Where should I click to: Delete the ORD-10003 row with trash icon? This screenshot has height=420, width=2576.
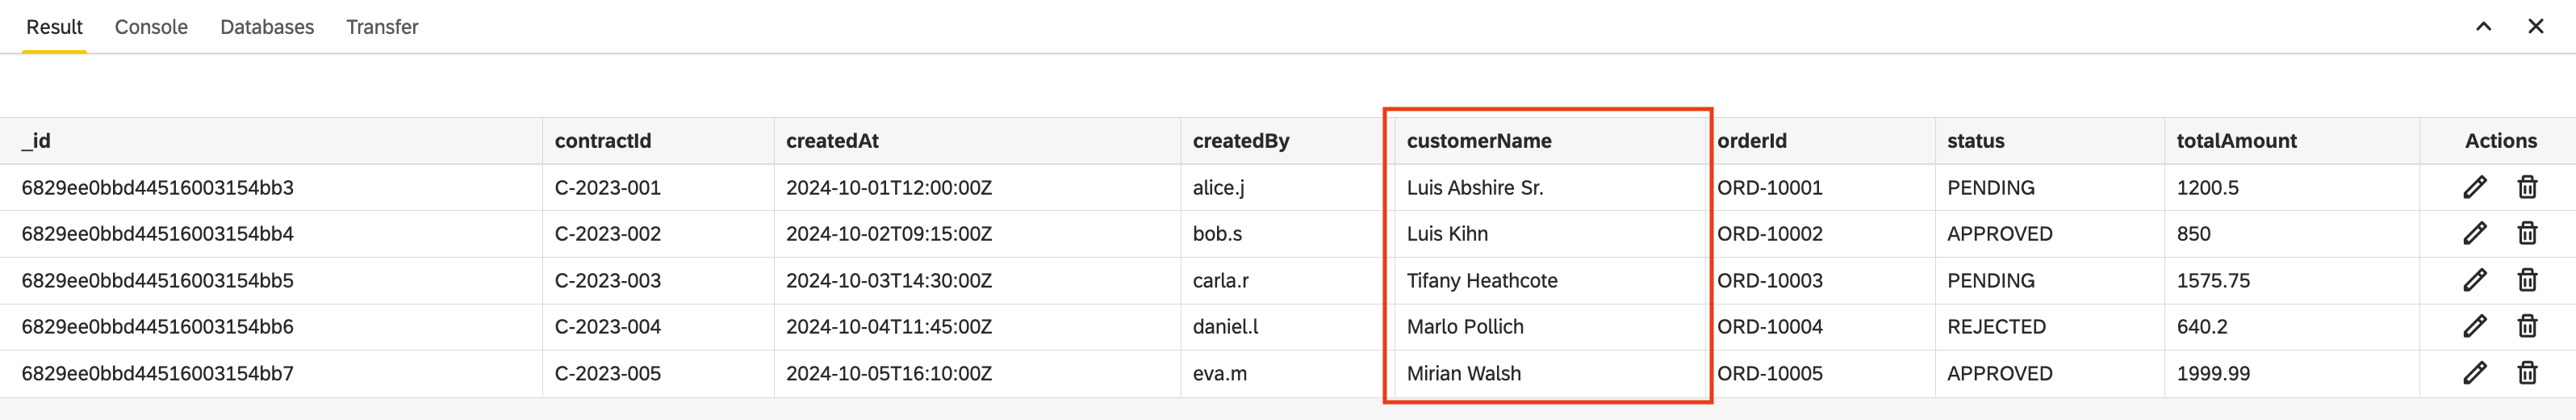pyautogui.click(x=2527, y=280)
